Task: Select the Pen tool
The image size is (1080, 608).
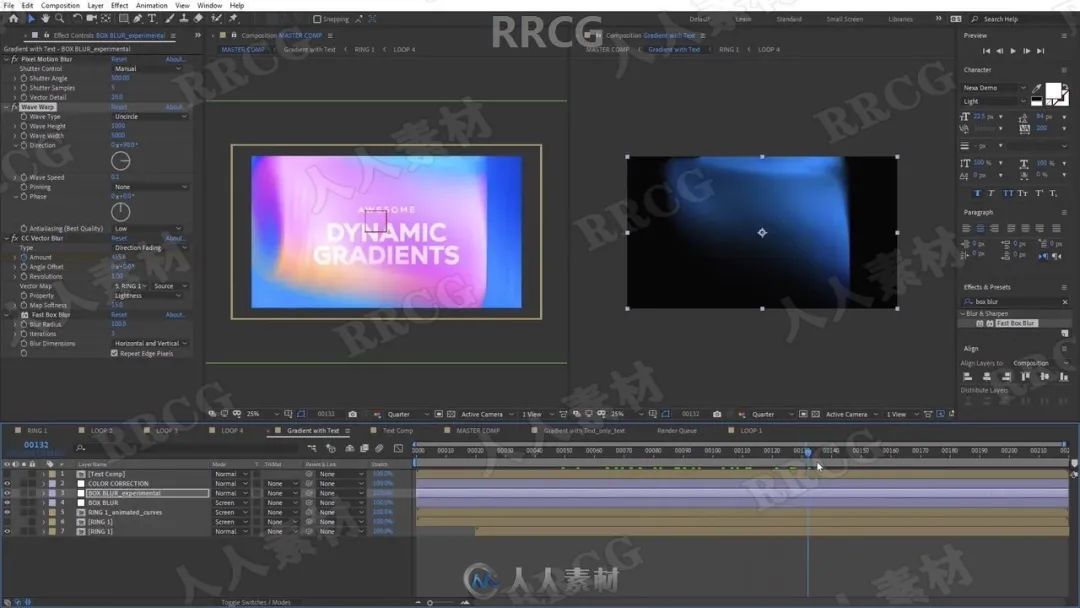Action: (x=138, y=18)
